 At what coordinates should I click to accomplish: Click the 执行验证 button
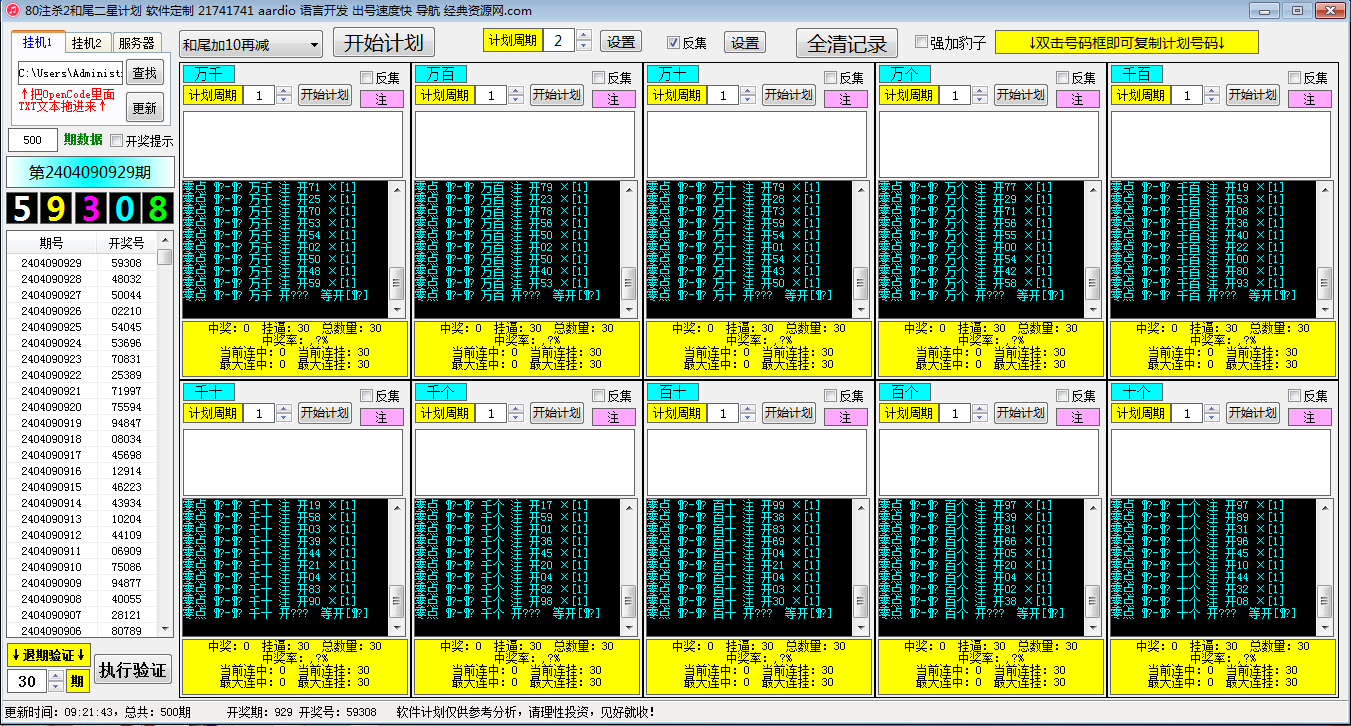131,670
